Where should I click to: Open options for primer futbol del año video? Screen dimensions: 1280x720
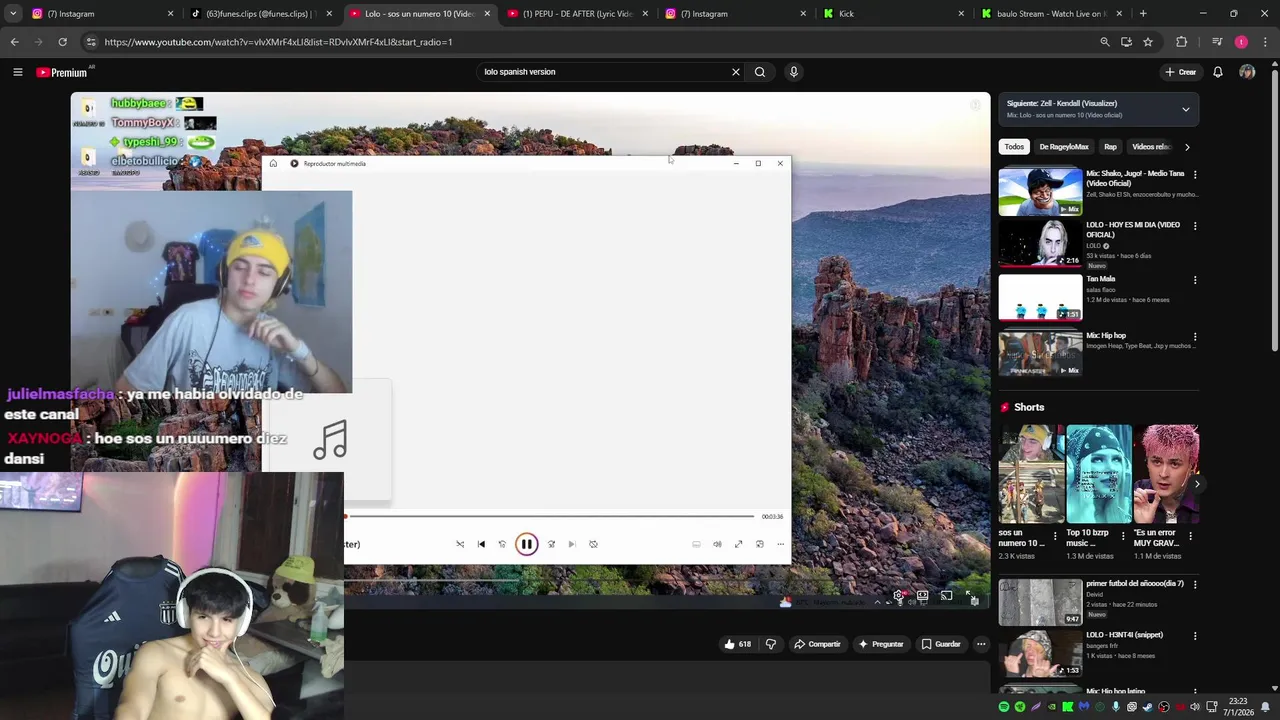pos(1195,585)
